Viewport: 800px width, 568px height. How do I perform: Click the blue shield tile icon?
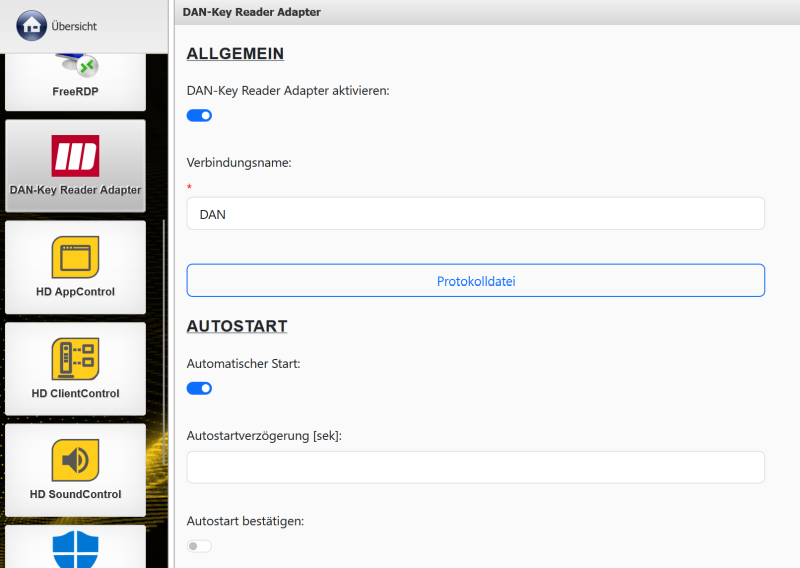pyautogui.click(x=75, y=548)
